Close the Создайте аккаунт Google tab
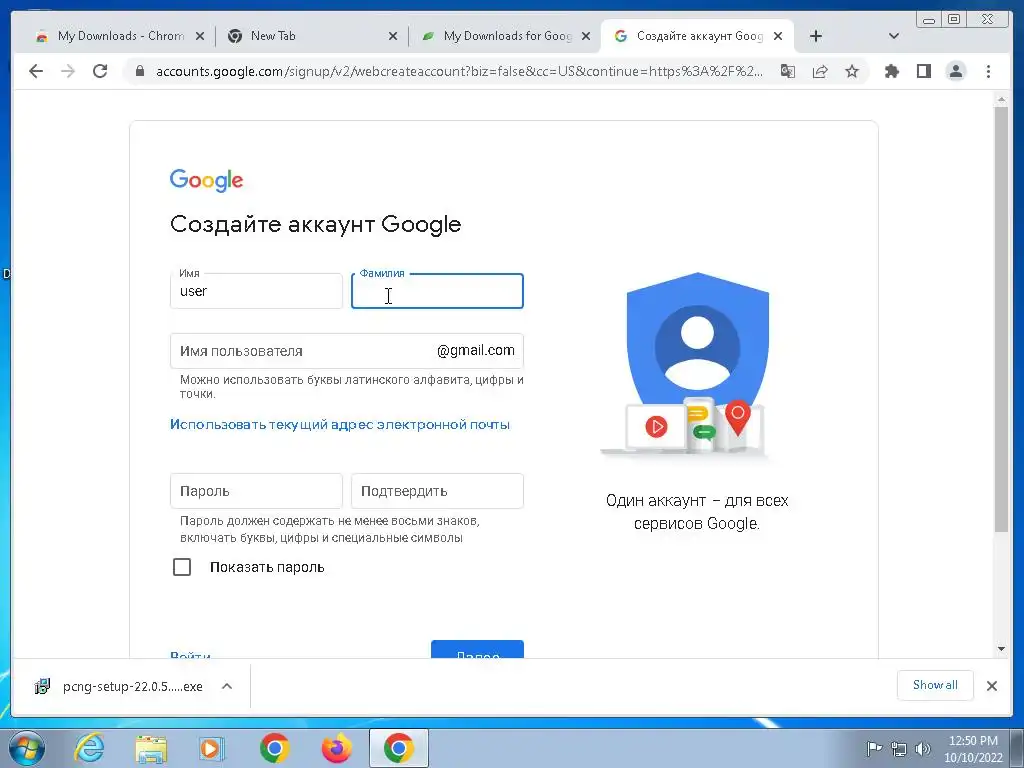The image size is (1024, 768). tap(778, 37)
